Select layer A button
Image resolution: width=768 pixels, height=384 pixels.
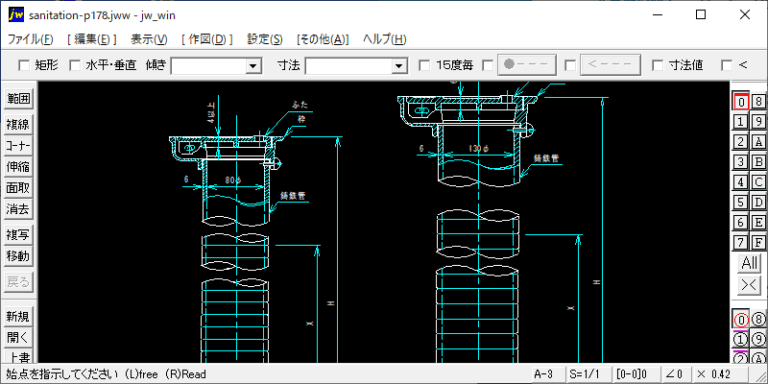759,142
